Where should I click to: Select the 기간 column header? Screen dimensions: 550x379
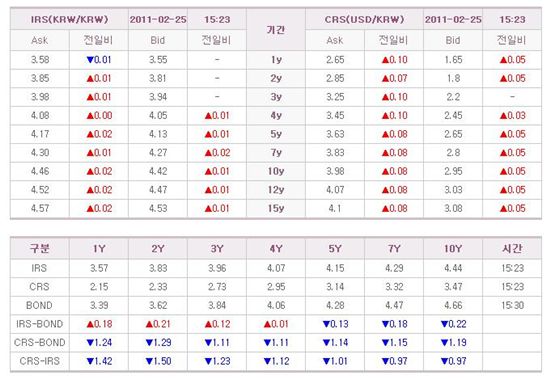pos(276,30)
